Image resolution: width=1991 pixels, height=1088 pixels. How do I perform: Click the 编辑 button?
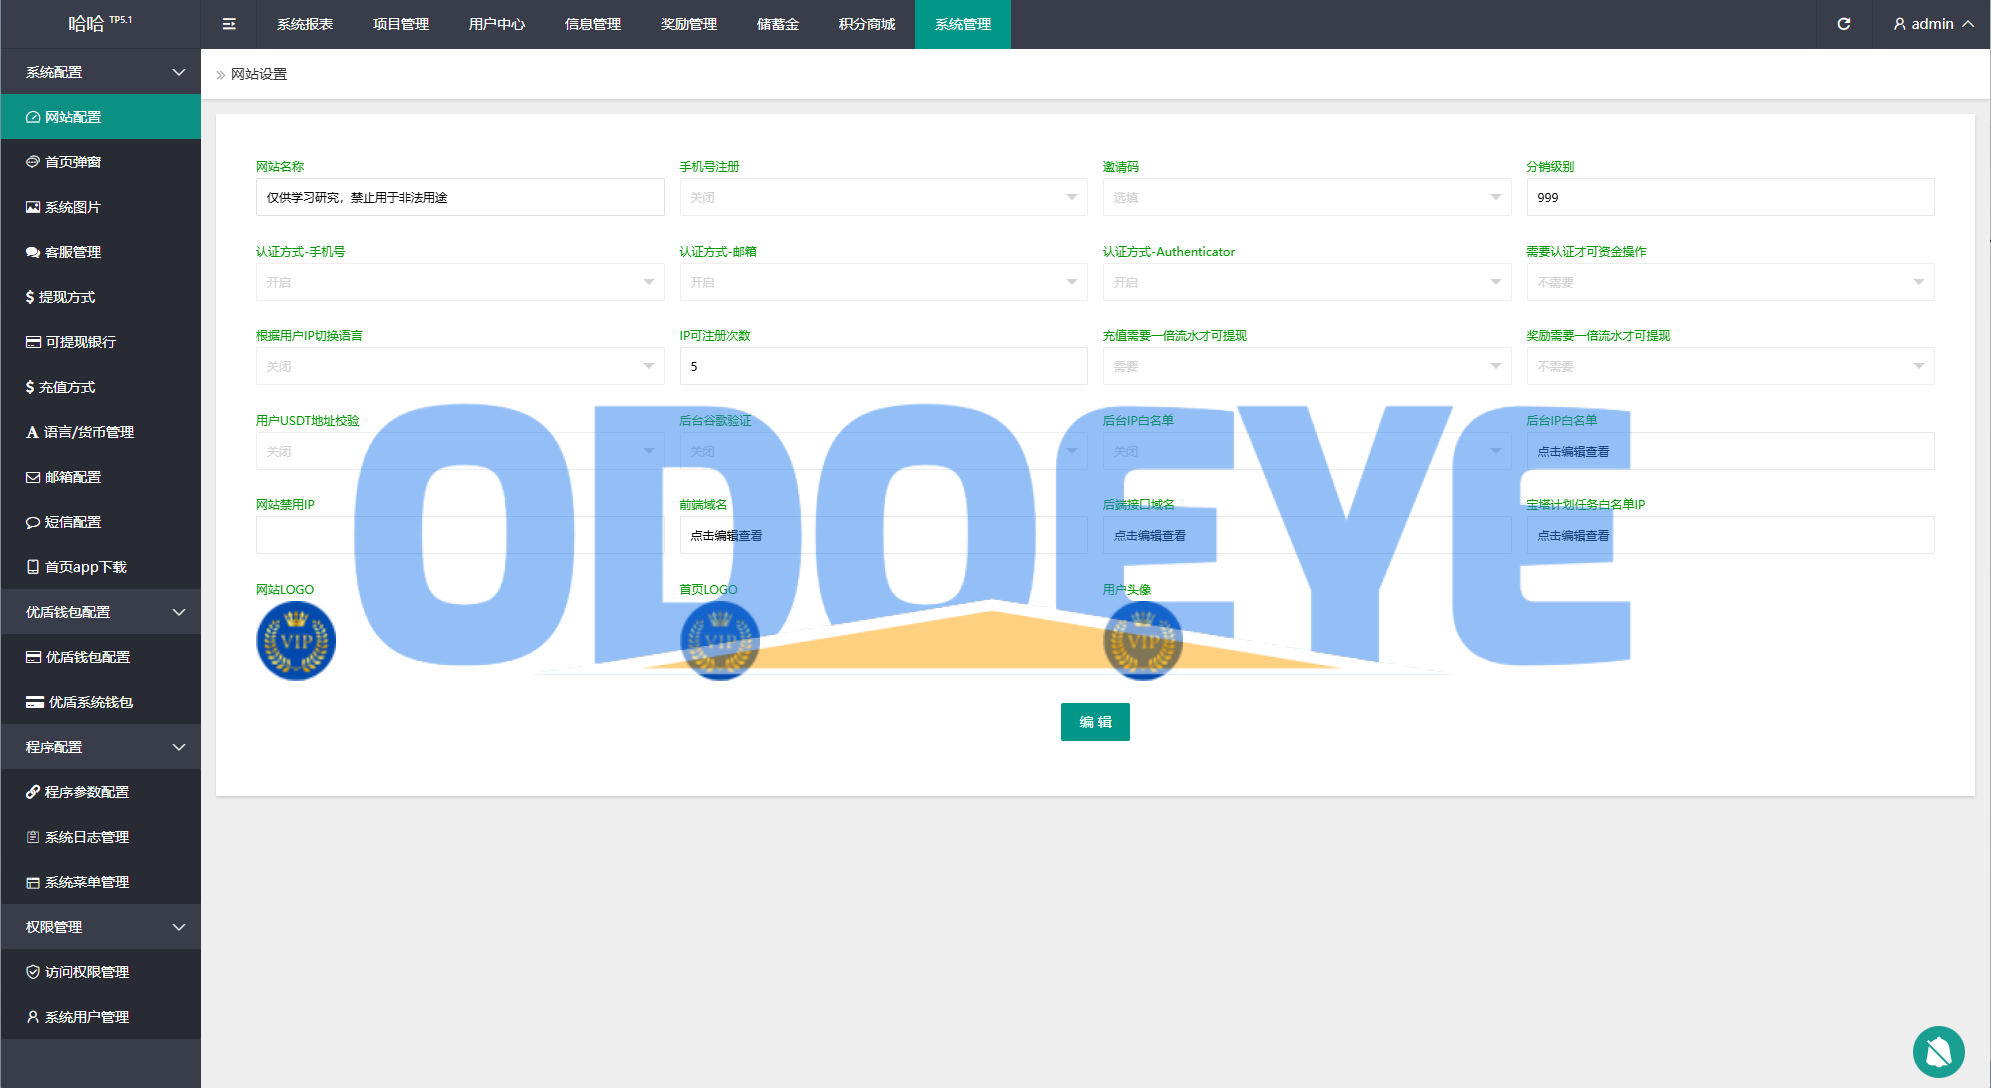click(x=1094, y=722)
